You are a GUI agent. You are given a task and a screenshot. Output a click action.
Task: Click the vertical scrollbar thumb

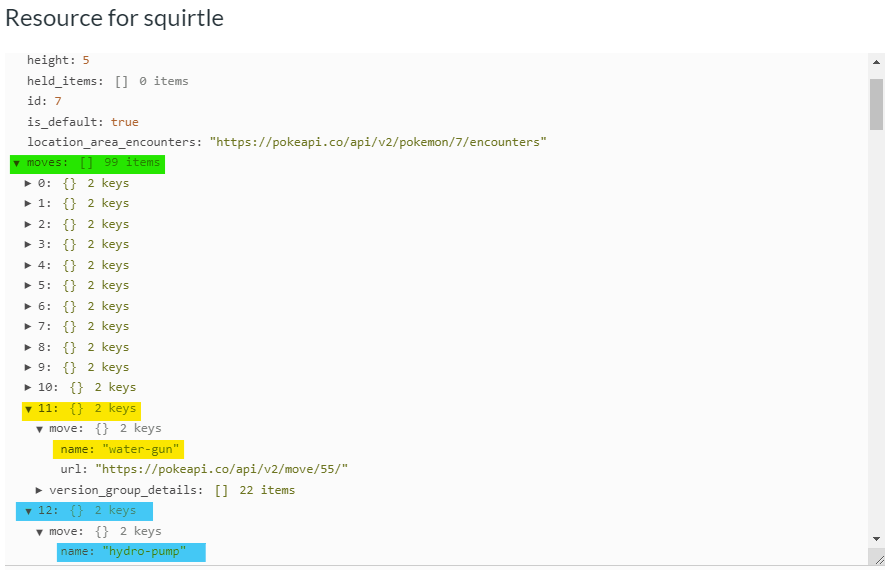(x=876, y=104)
